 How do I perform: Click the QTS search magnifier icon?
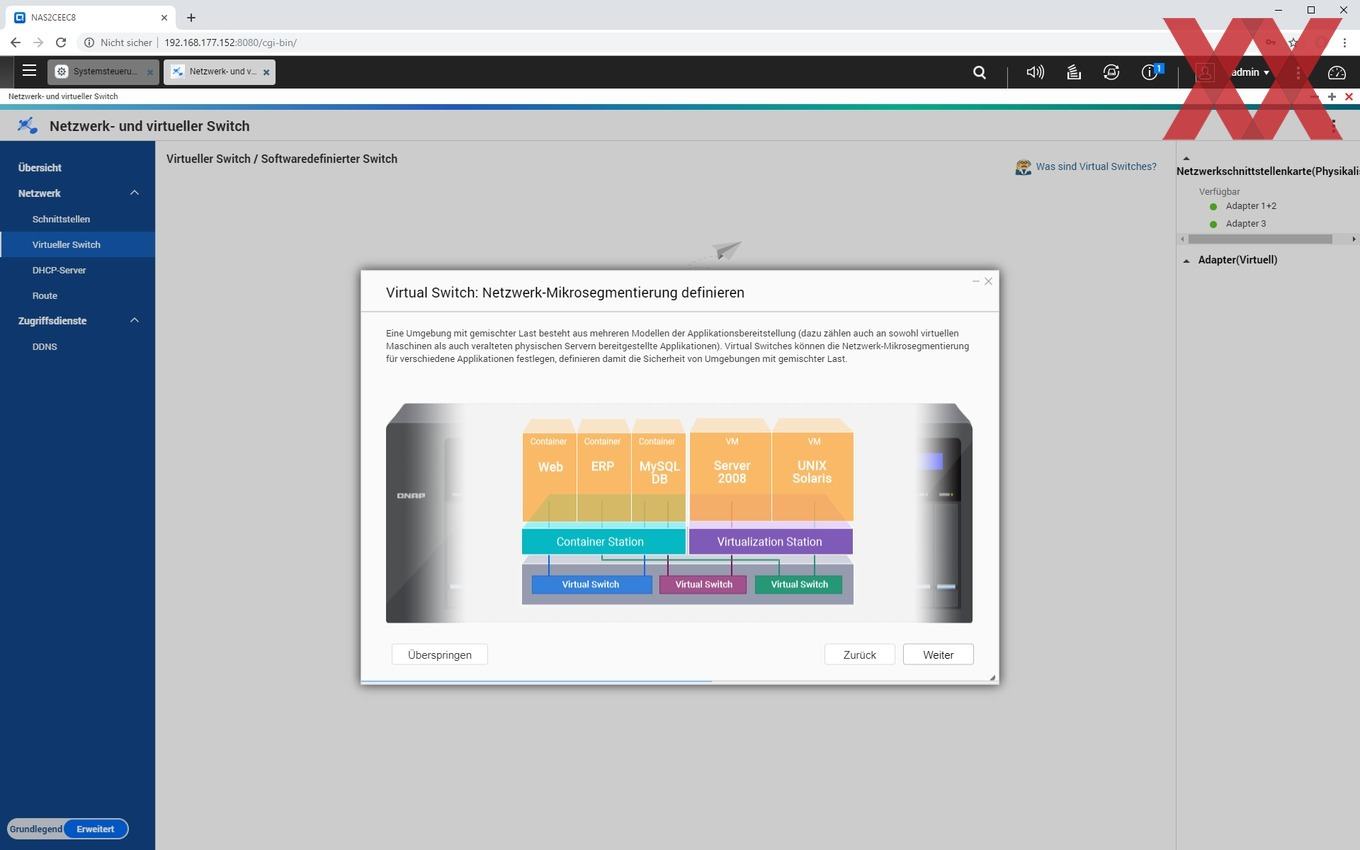coord(980,72)
